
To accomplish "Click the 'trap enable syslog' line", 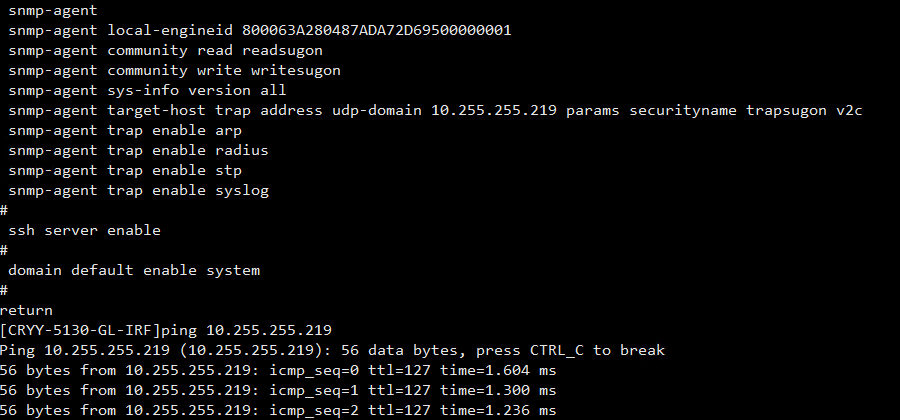I will pyautogui.click(x=138, y=190).
